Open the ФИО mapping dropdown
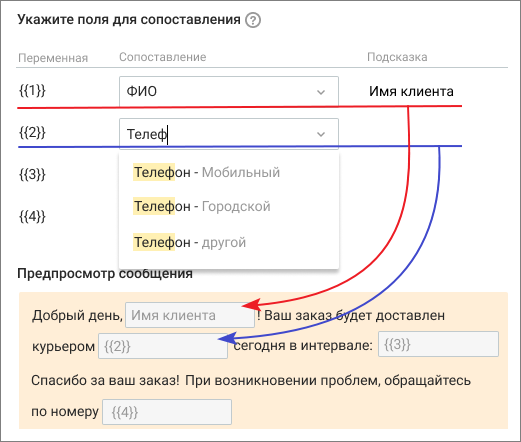Screen dimensions: 521x442 click(229, 91)
